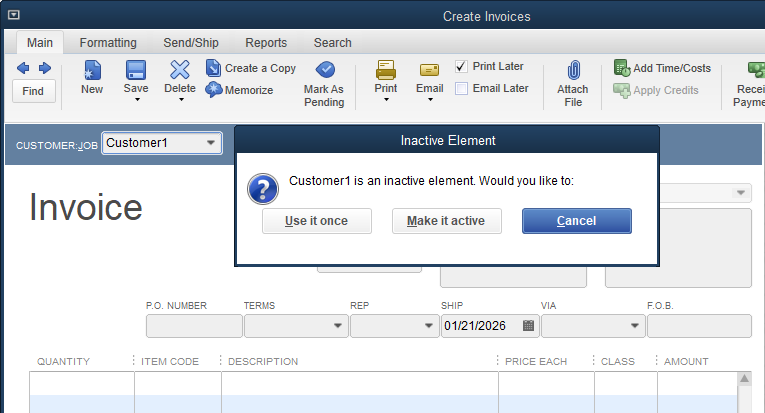Click the Print icon
Image resolution: width=765 pixels, height=413 pixels.
385,70
